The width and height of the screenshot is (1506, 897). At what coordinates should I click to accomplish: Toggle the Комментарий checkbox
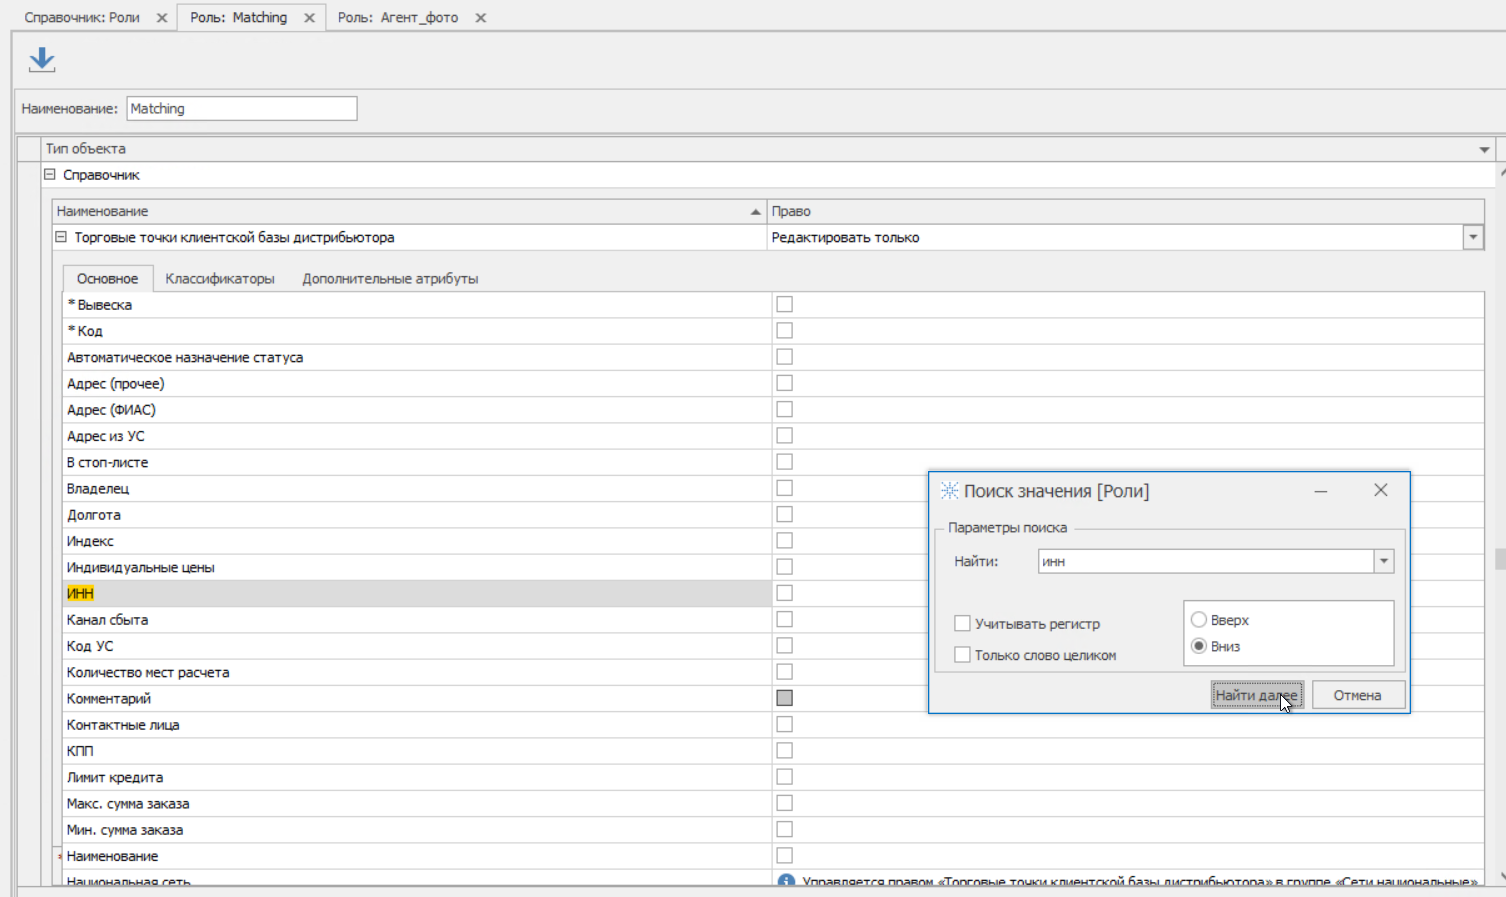[x=785, y=698]
